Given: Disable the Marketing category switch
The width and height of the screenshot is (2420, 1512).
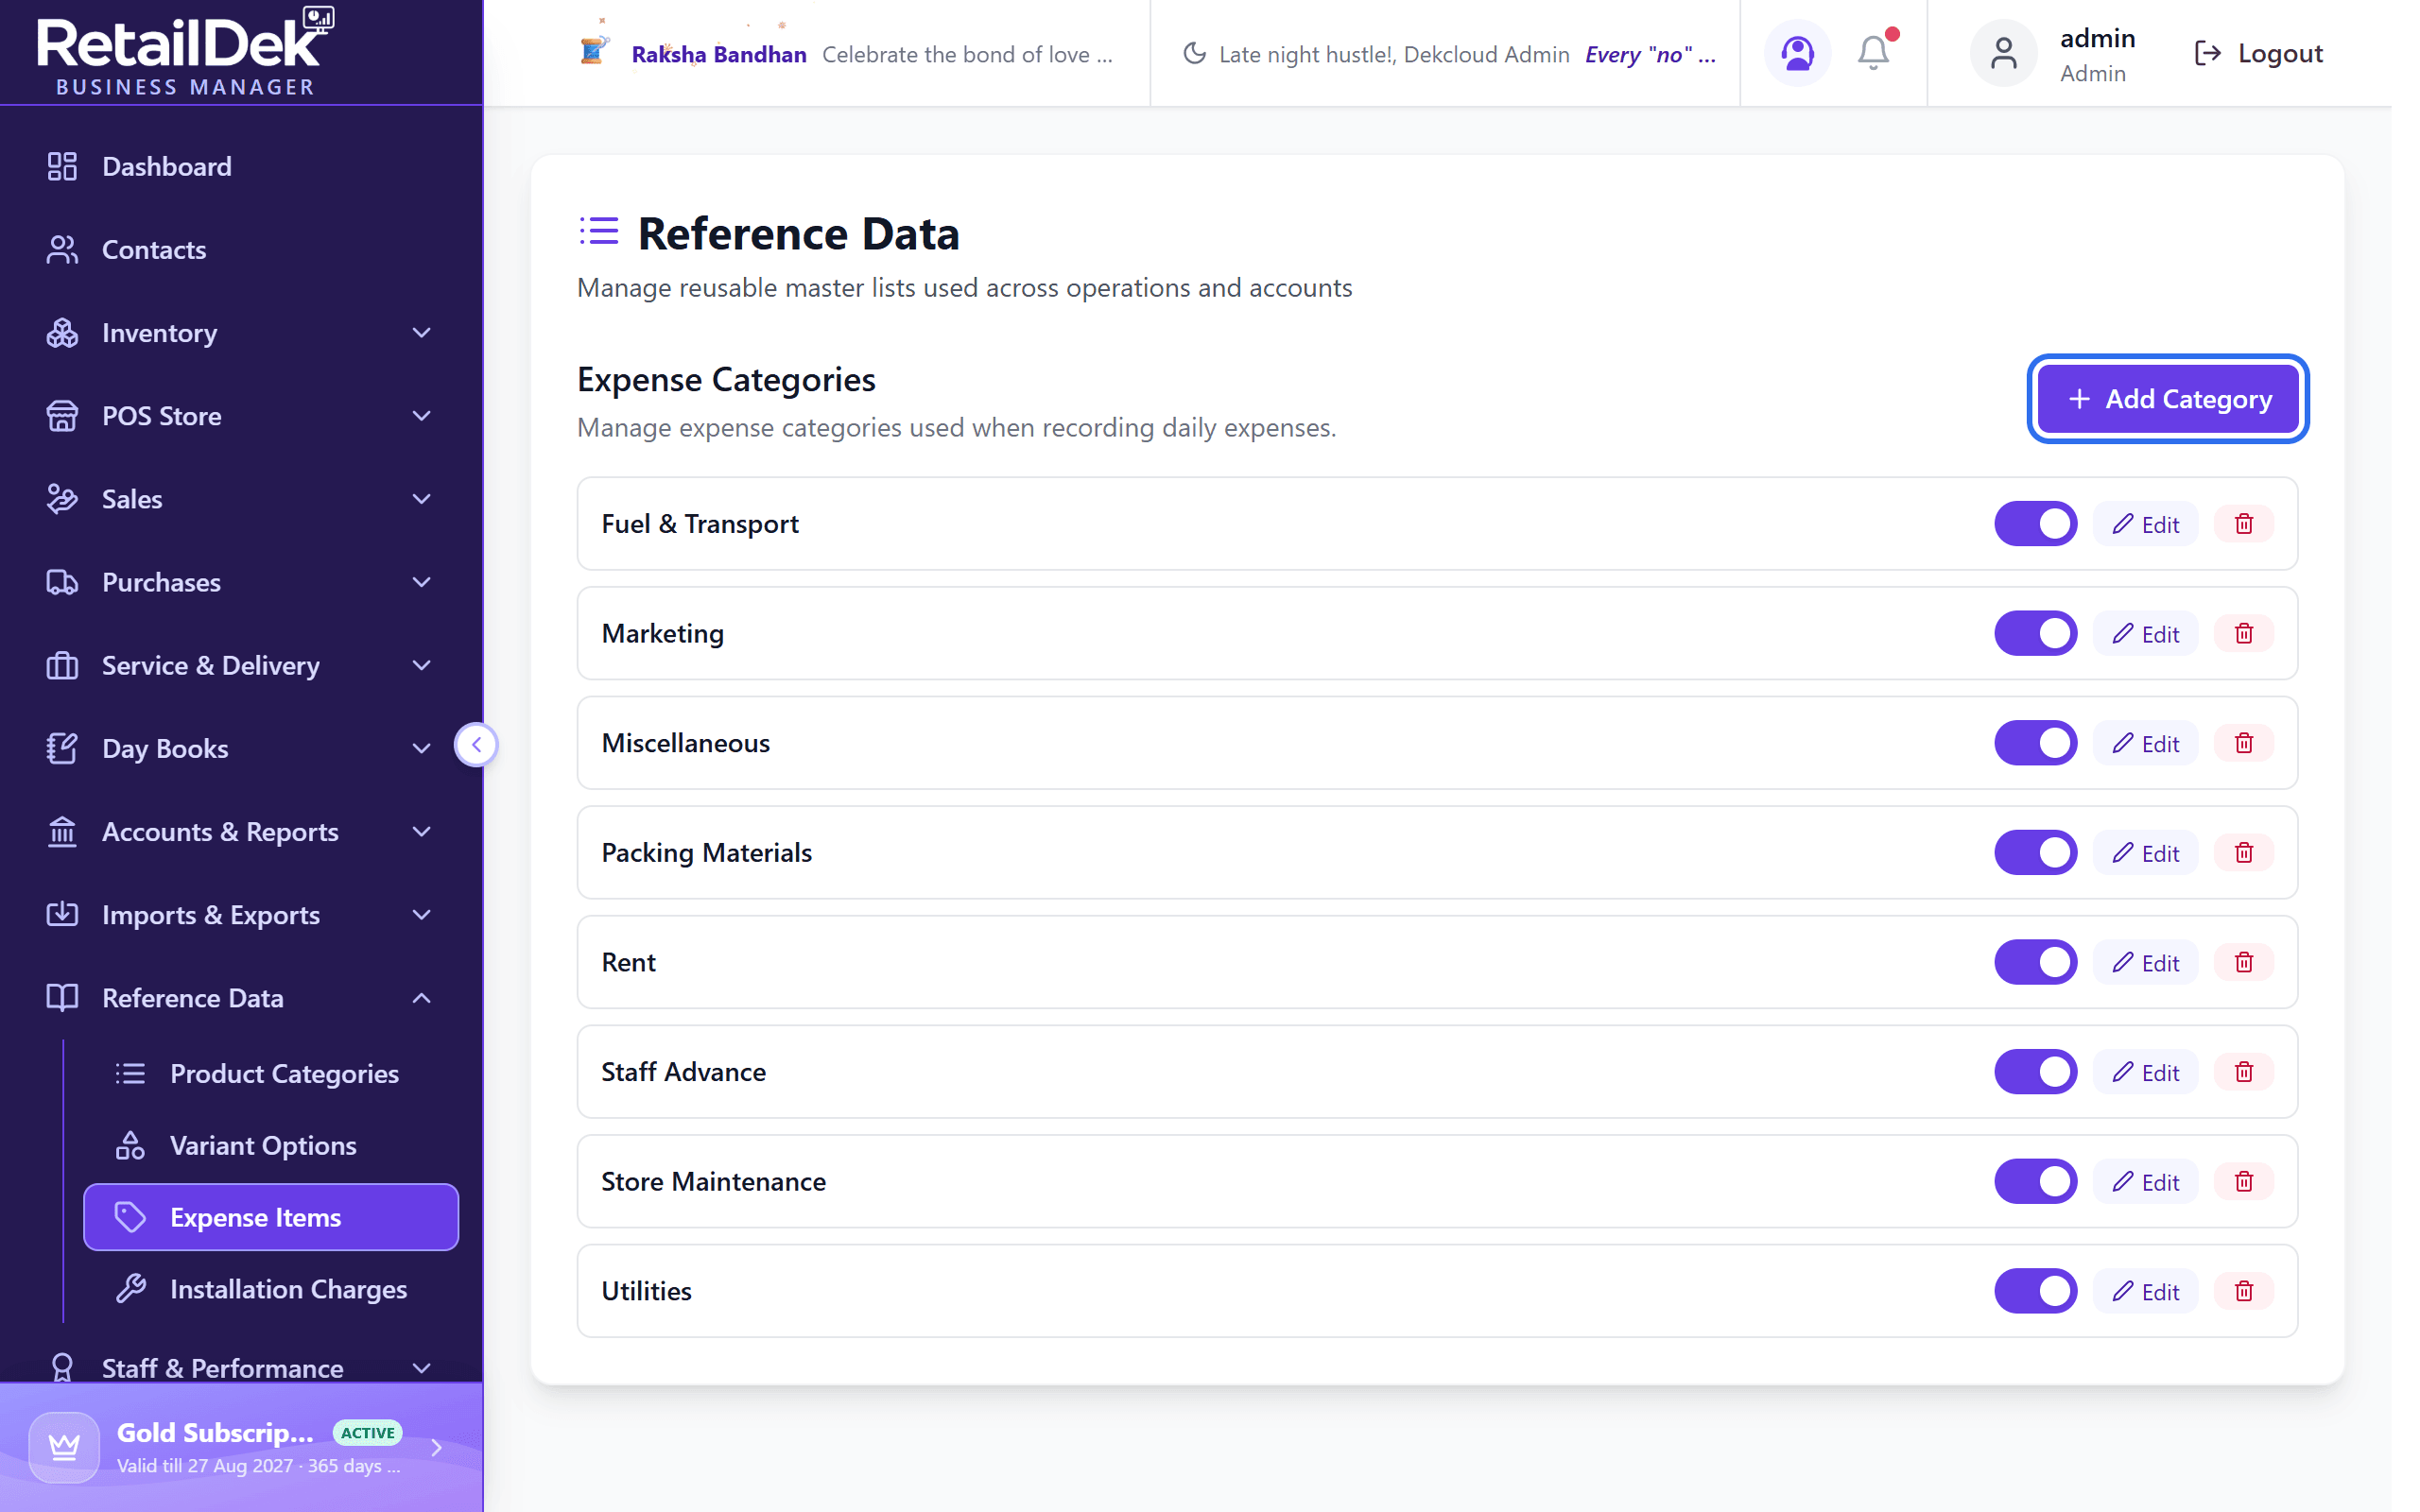Looking at the screenshot, I should 2035,634.
